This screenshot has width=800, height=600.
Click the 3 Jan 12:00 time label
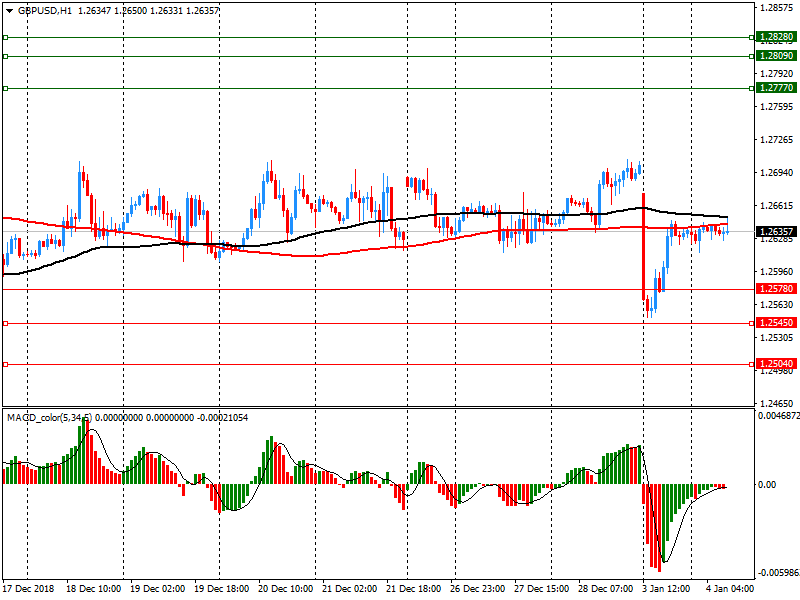[665, 589]
